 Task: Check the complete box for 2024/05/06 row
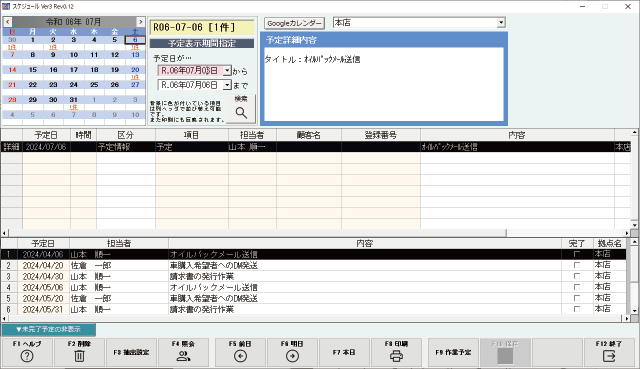[577, 287]
